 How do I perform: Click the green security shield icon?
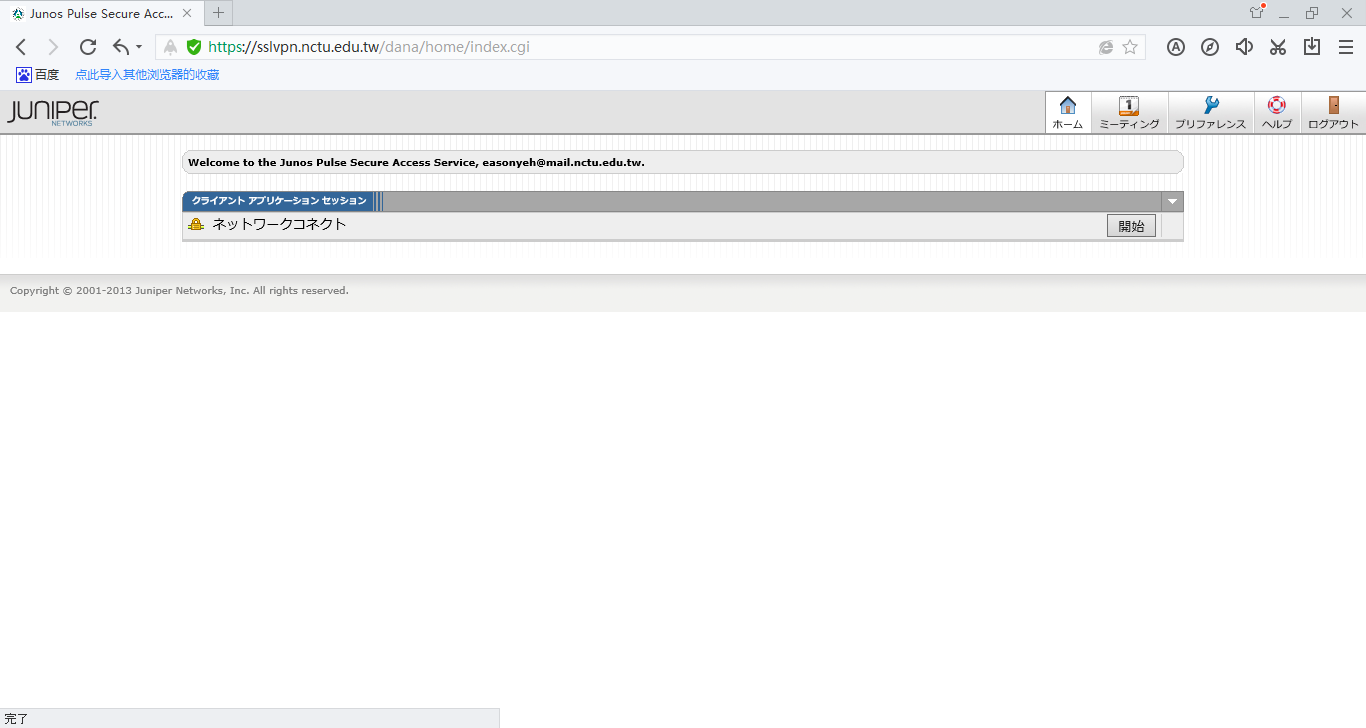point(194,47)
